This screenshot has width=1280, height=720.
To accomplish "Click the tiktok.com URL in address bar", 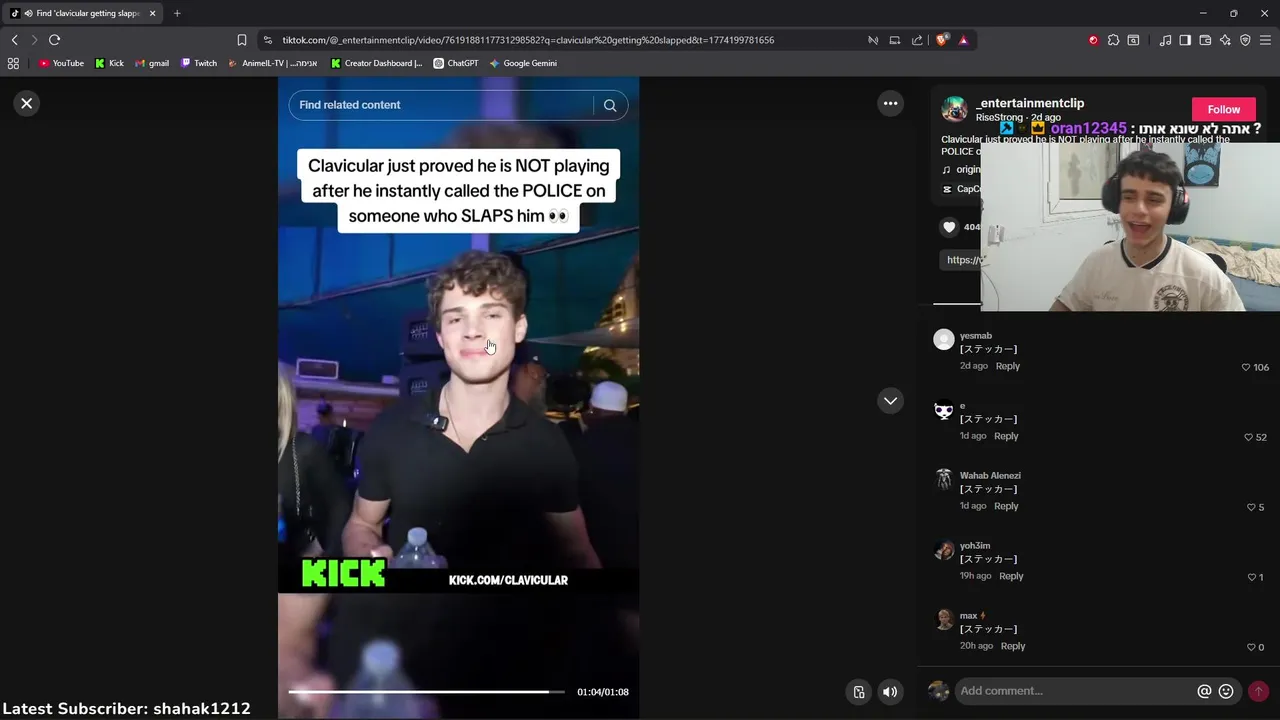I will click(528, 40).
